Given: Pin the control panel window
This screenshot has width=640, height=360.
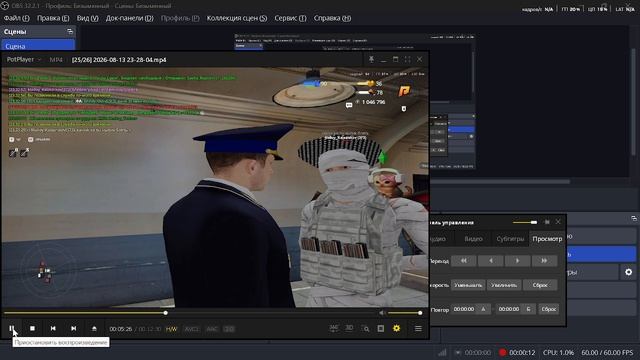Looking at the screenshot, I should pyautogui.click(x=547, y=222).
